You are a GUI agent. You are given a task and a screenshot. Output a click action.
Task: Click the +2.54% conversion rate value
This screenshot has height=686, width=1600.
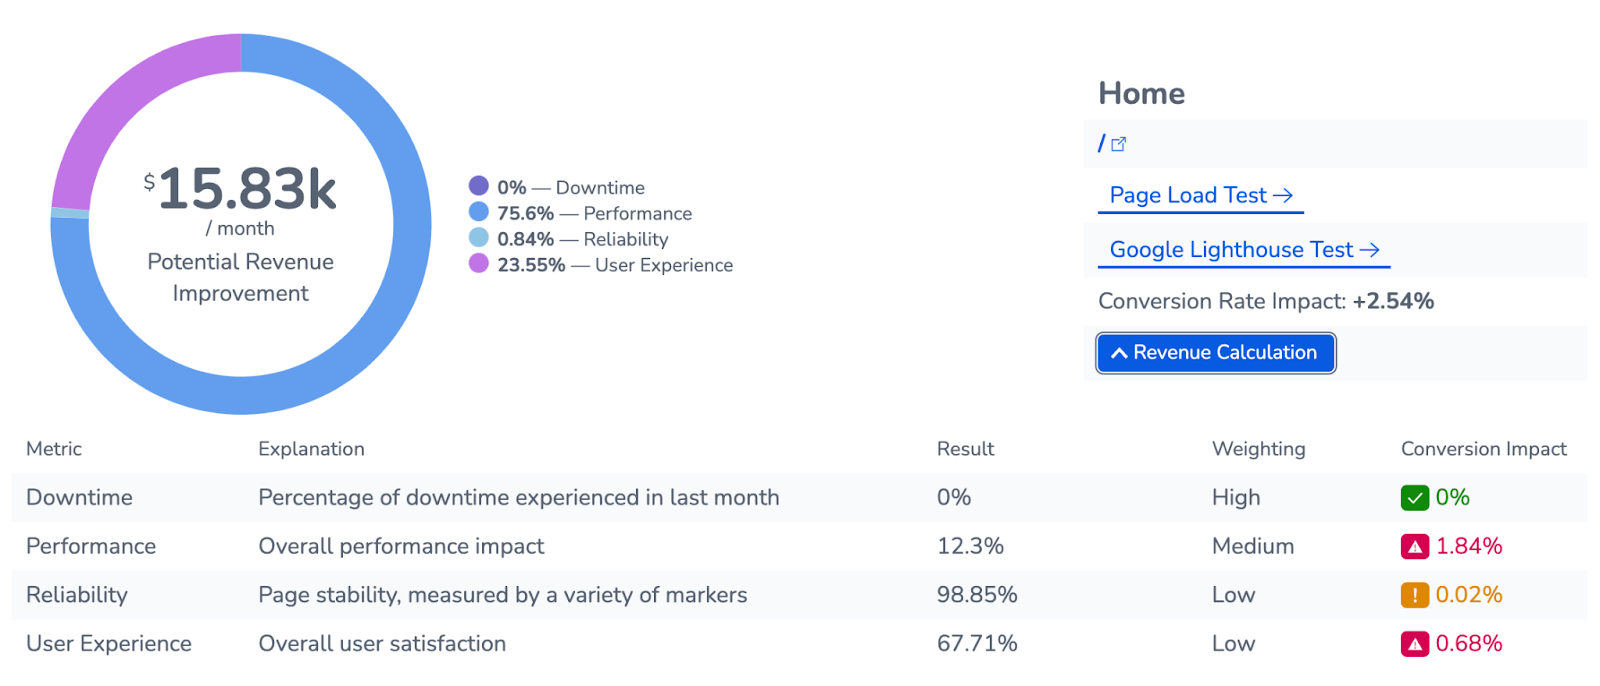coord(1393,301)
